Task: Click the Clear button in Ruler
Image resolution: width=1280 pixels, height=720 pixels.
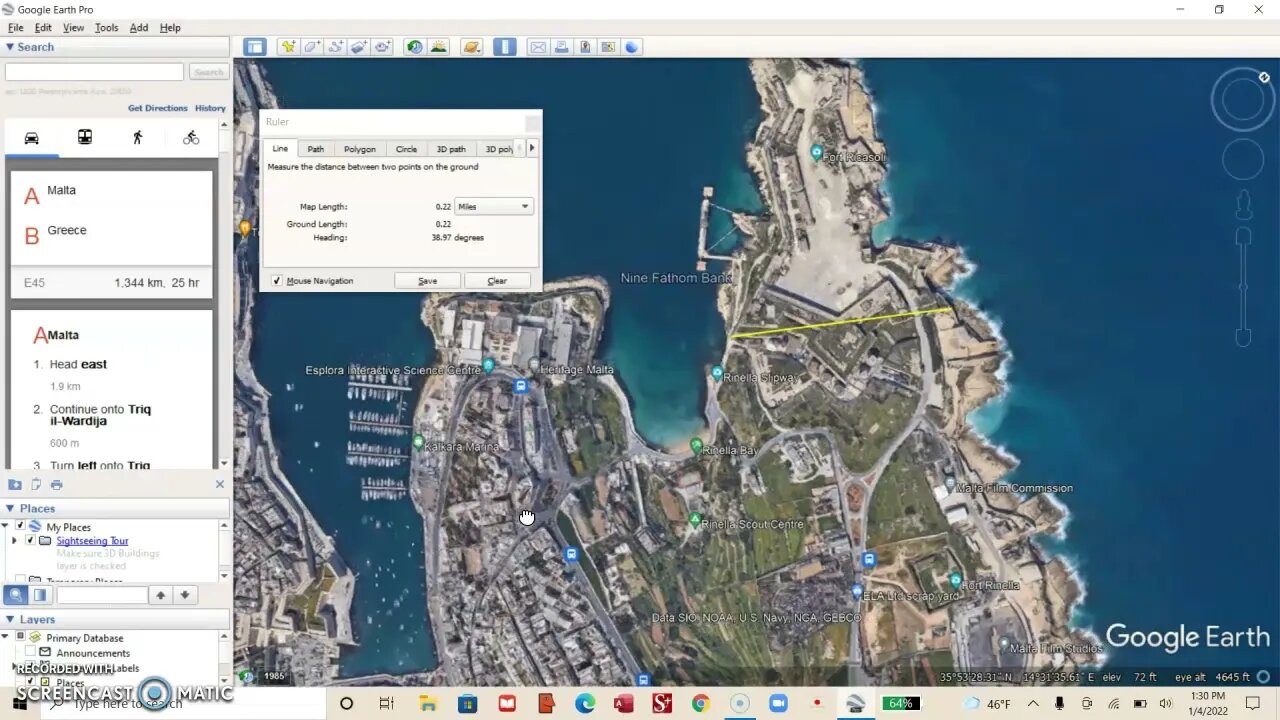Action: (x=497, y=281)
